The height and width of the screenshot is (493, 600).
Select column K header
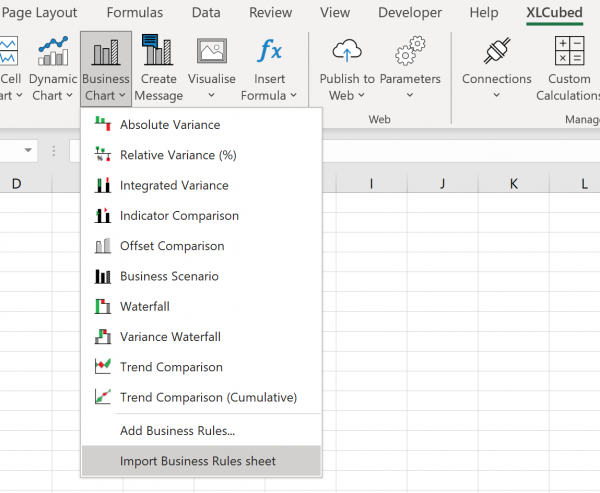click(x=514, y=184)
